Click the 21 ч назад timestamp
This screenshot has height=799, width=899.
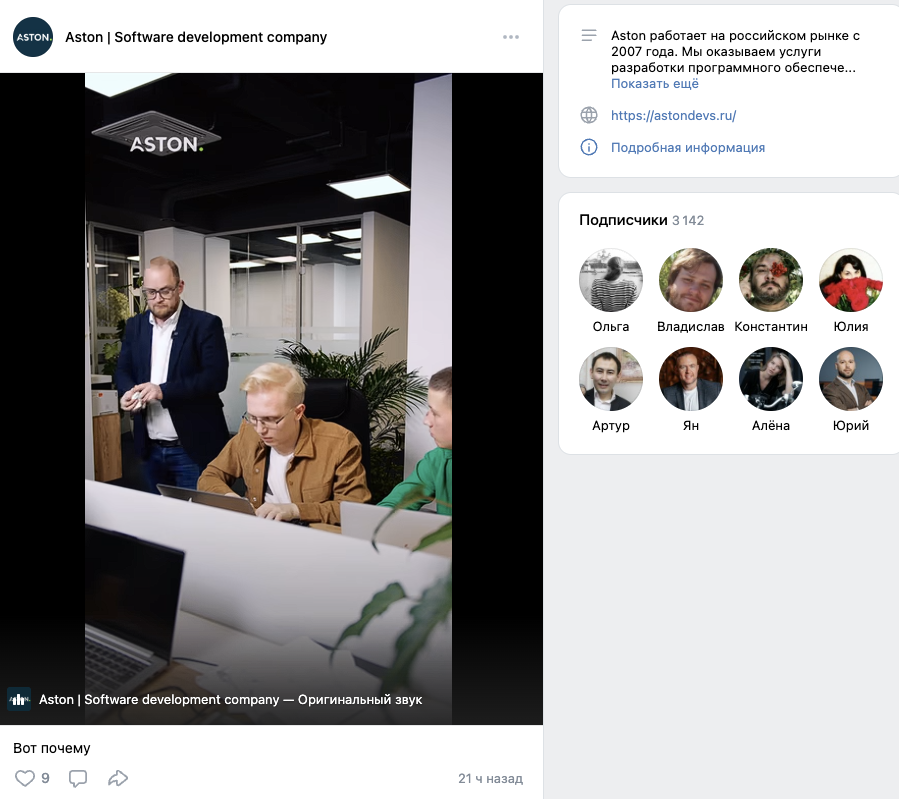pos(490,778)
